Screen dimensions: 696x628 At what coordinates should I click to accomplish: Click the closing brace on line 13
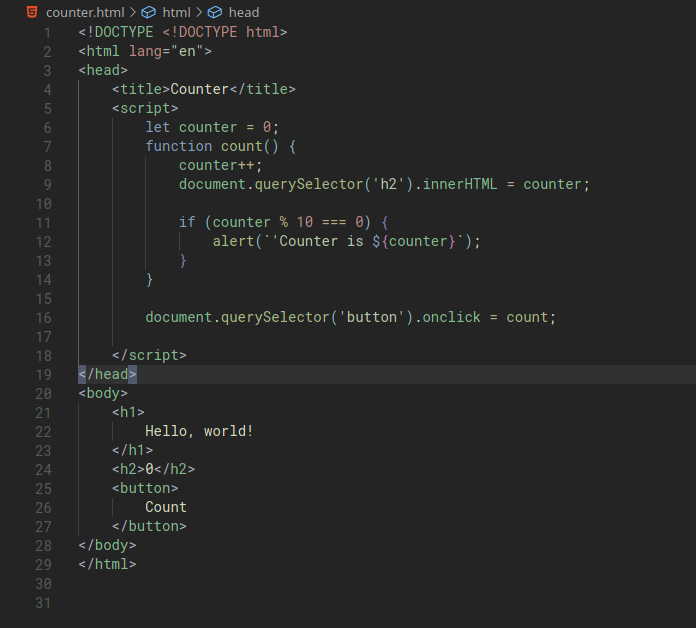pyautogui.click(x=183, y=261)
